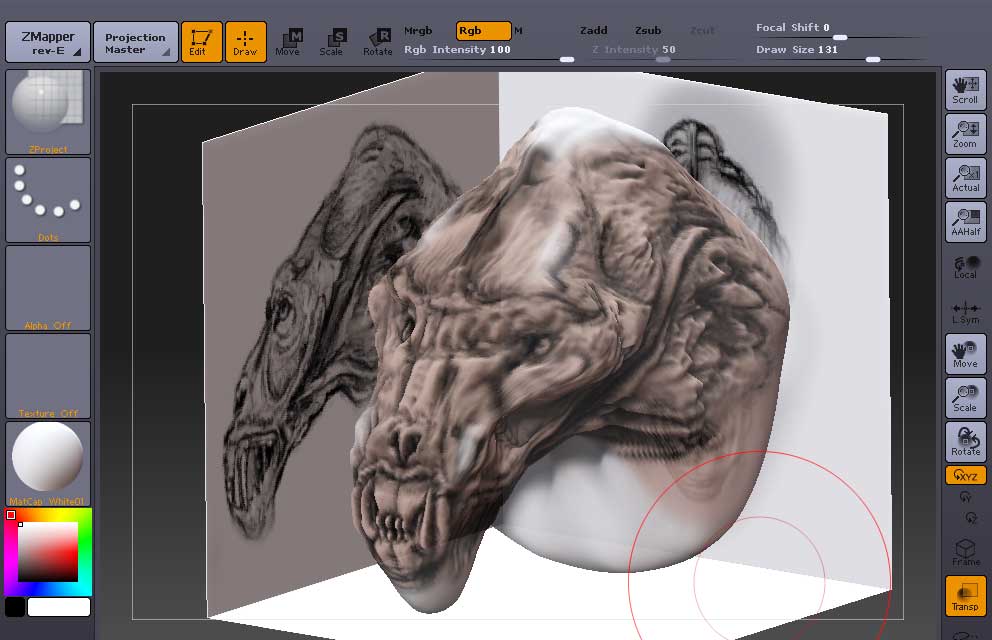Select the Rotate tool in the top toolbar

pyautogui.click(x=377, y=42)
